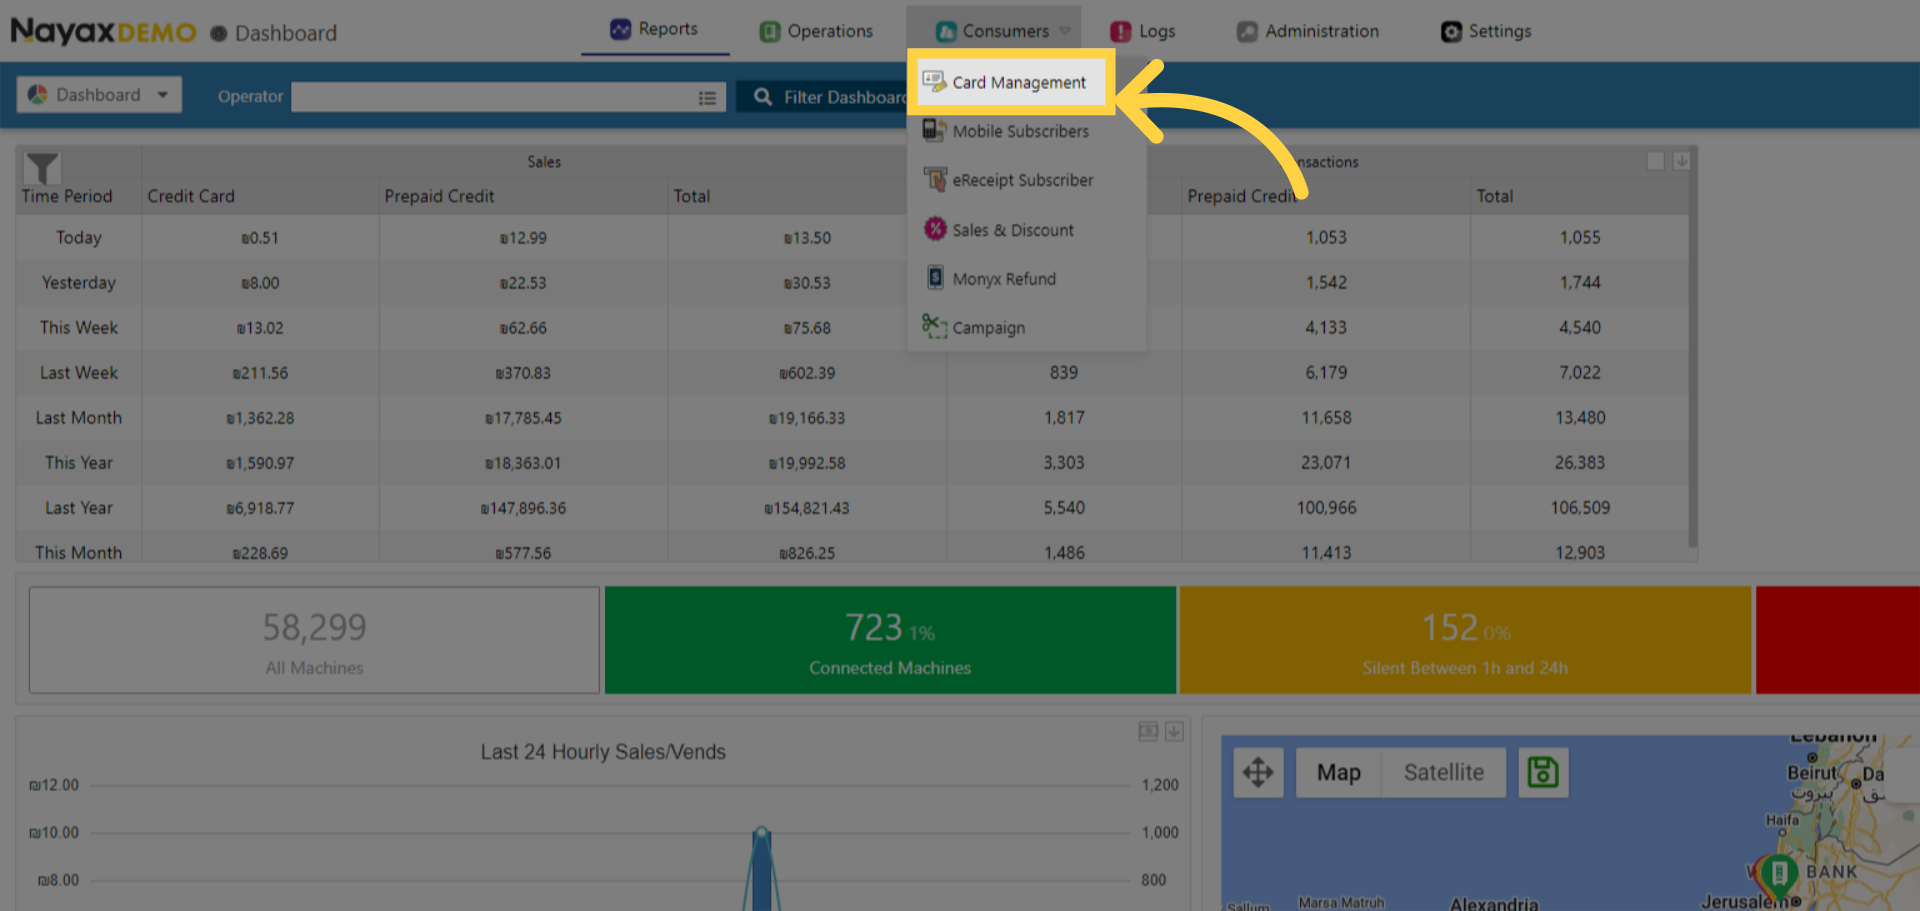Click the Nayax DEMO logo

pyautogui.click(x=103, y=32)
